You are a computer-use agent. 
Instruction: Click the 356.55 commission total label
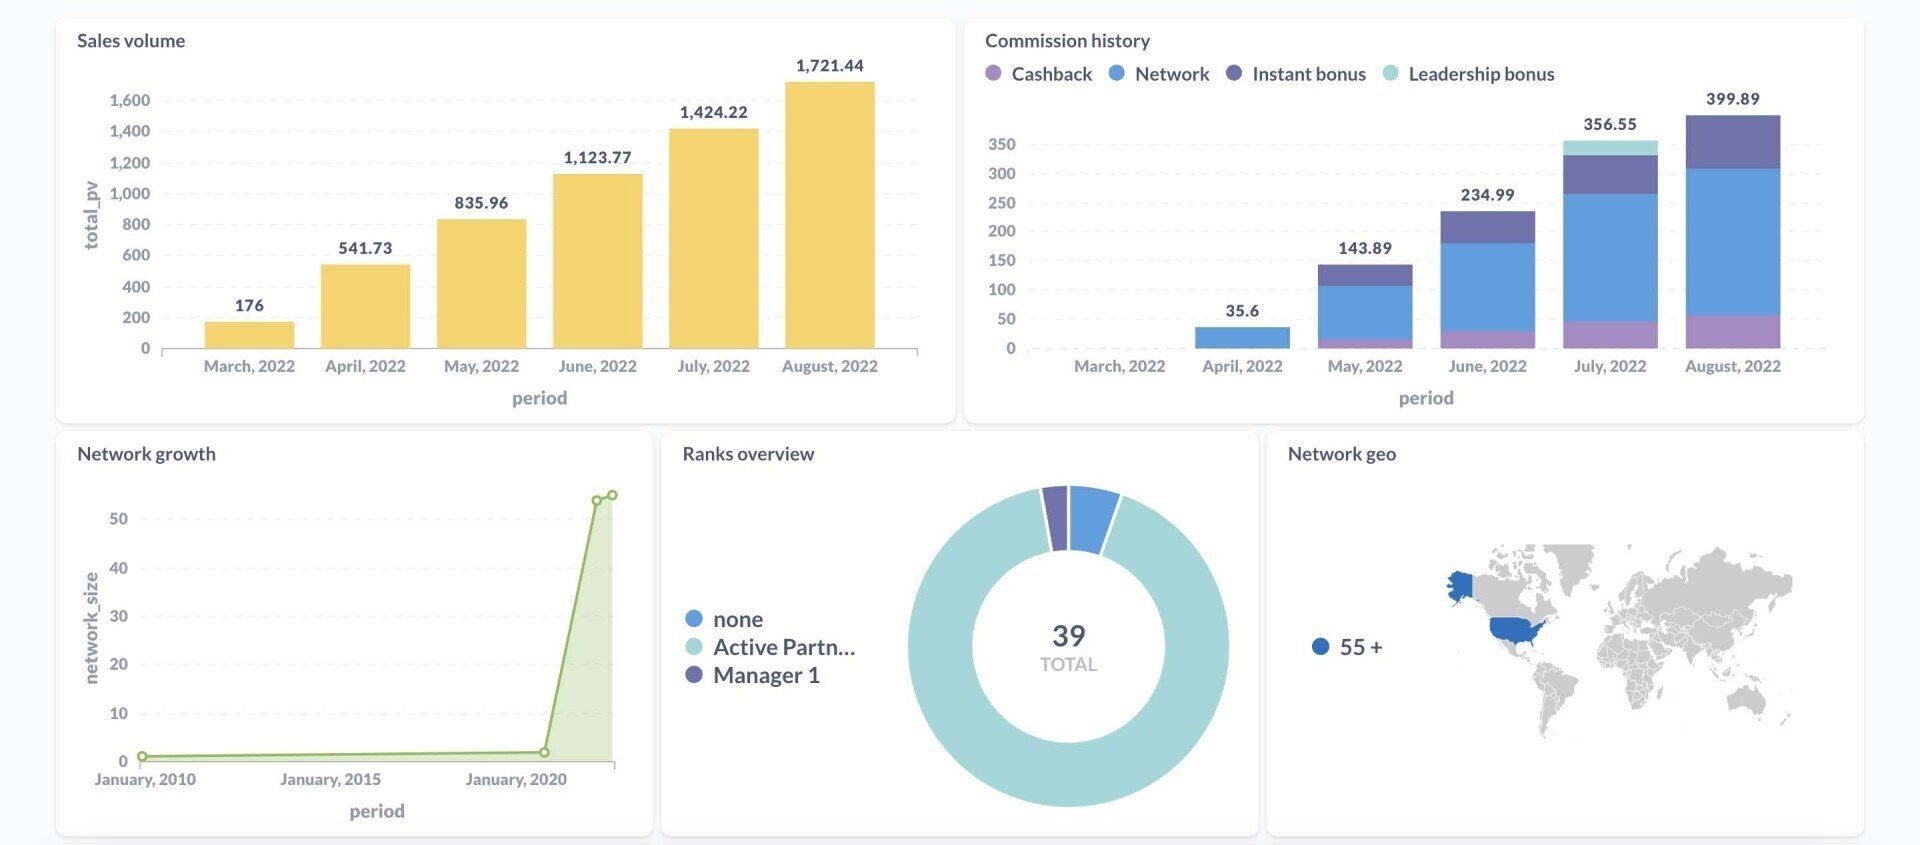1610,125
